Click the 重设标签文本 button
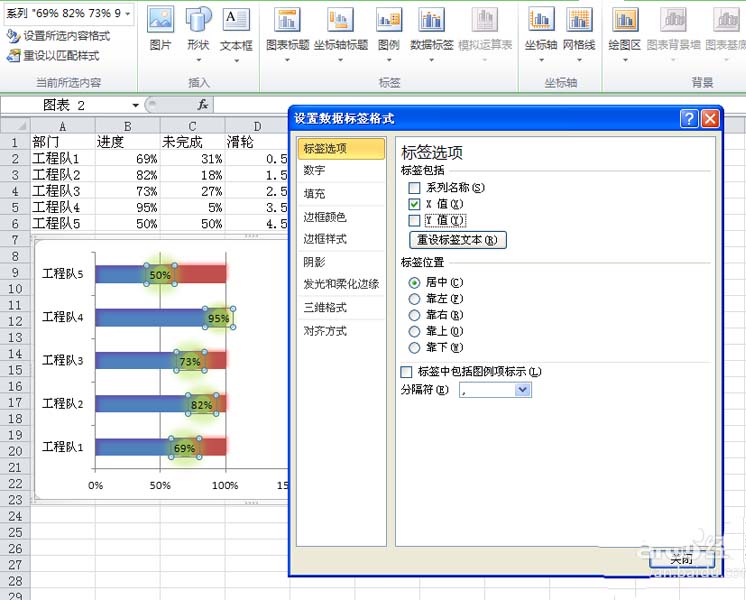The width and height of the screenshot is (746, 600). pos(458,240)
